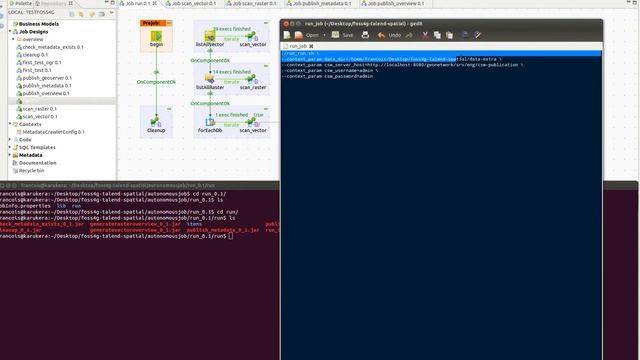Expand the Code tree node
Viewport: 640px width, 360px height.
point(10,139)
